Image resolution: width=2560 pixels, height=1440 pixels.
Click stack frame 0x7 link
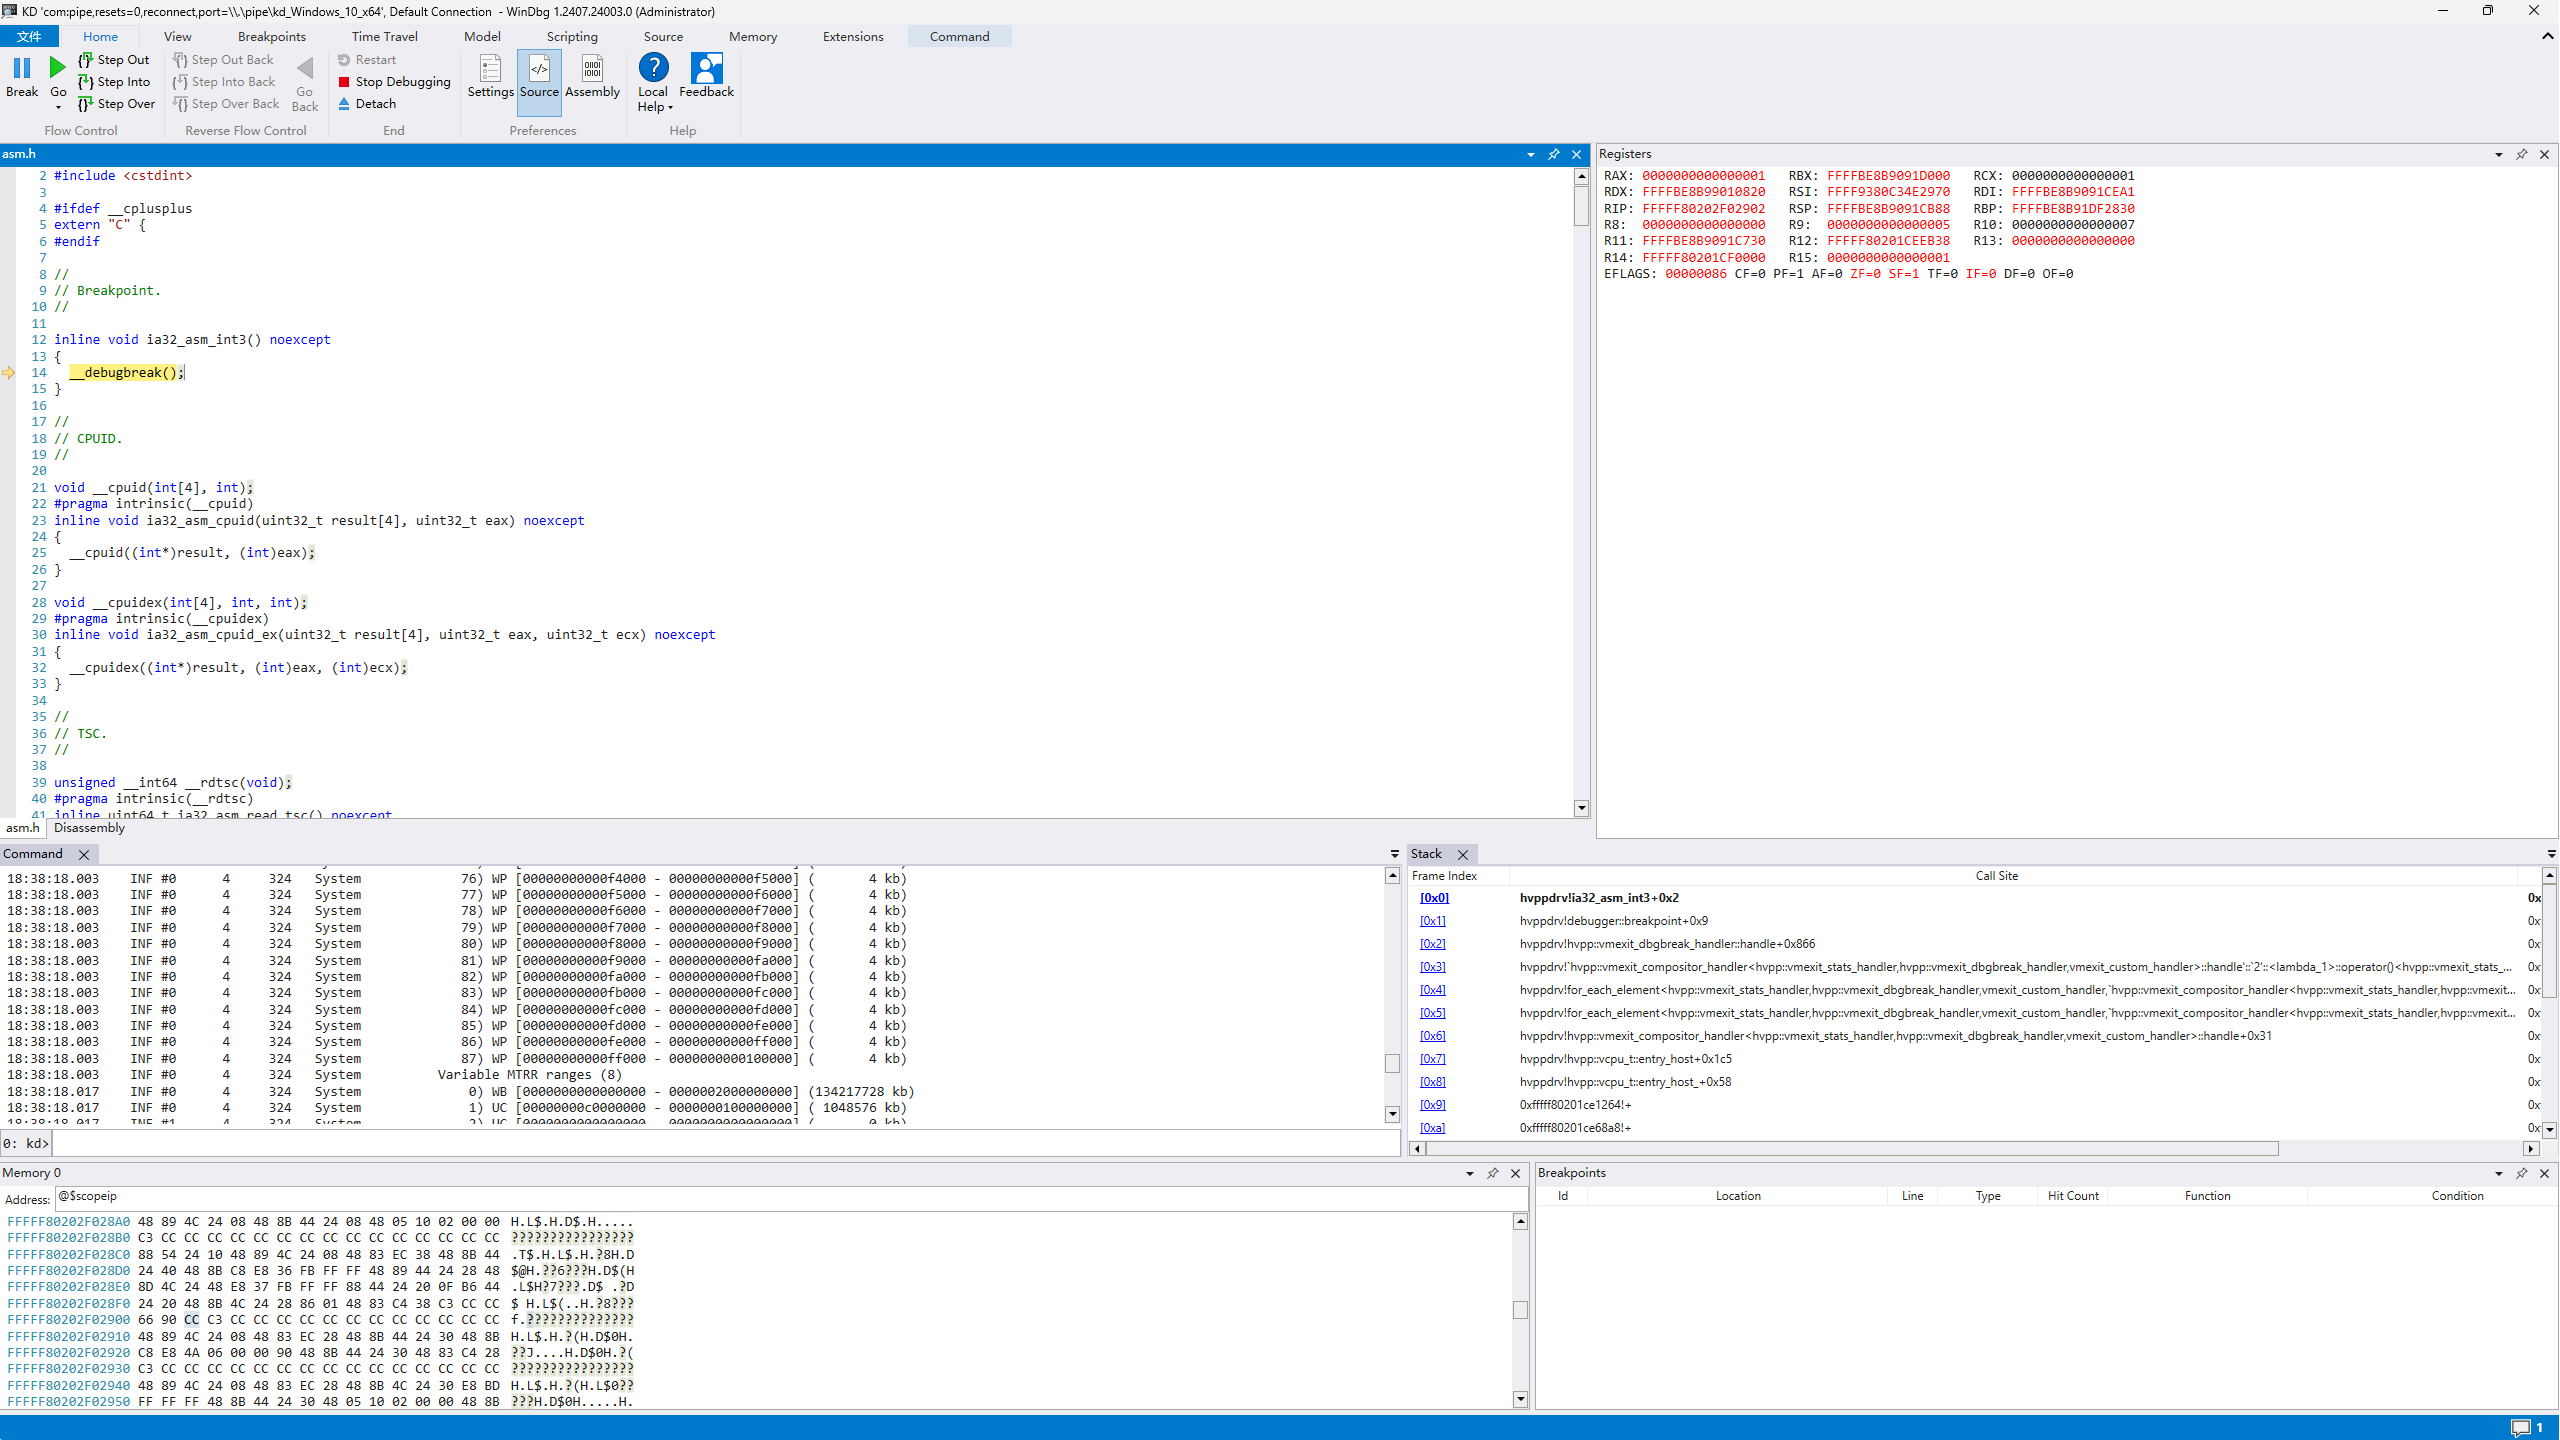click(x=1432, y=1059)
